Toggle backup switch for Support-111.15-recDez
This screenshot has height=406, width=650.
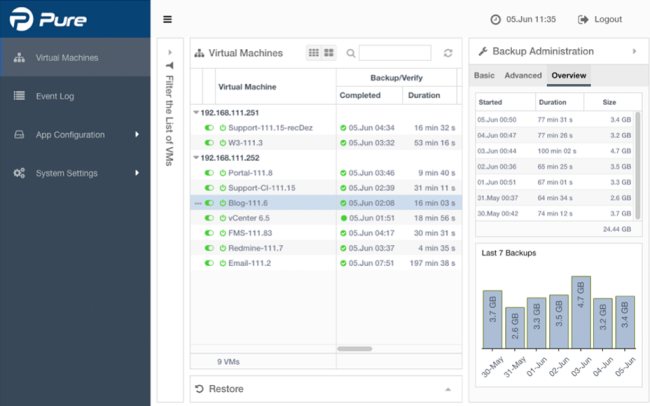(x=209, y=128)
